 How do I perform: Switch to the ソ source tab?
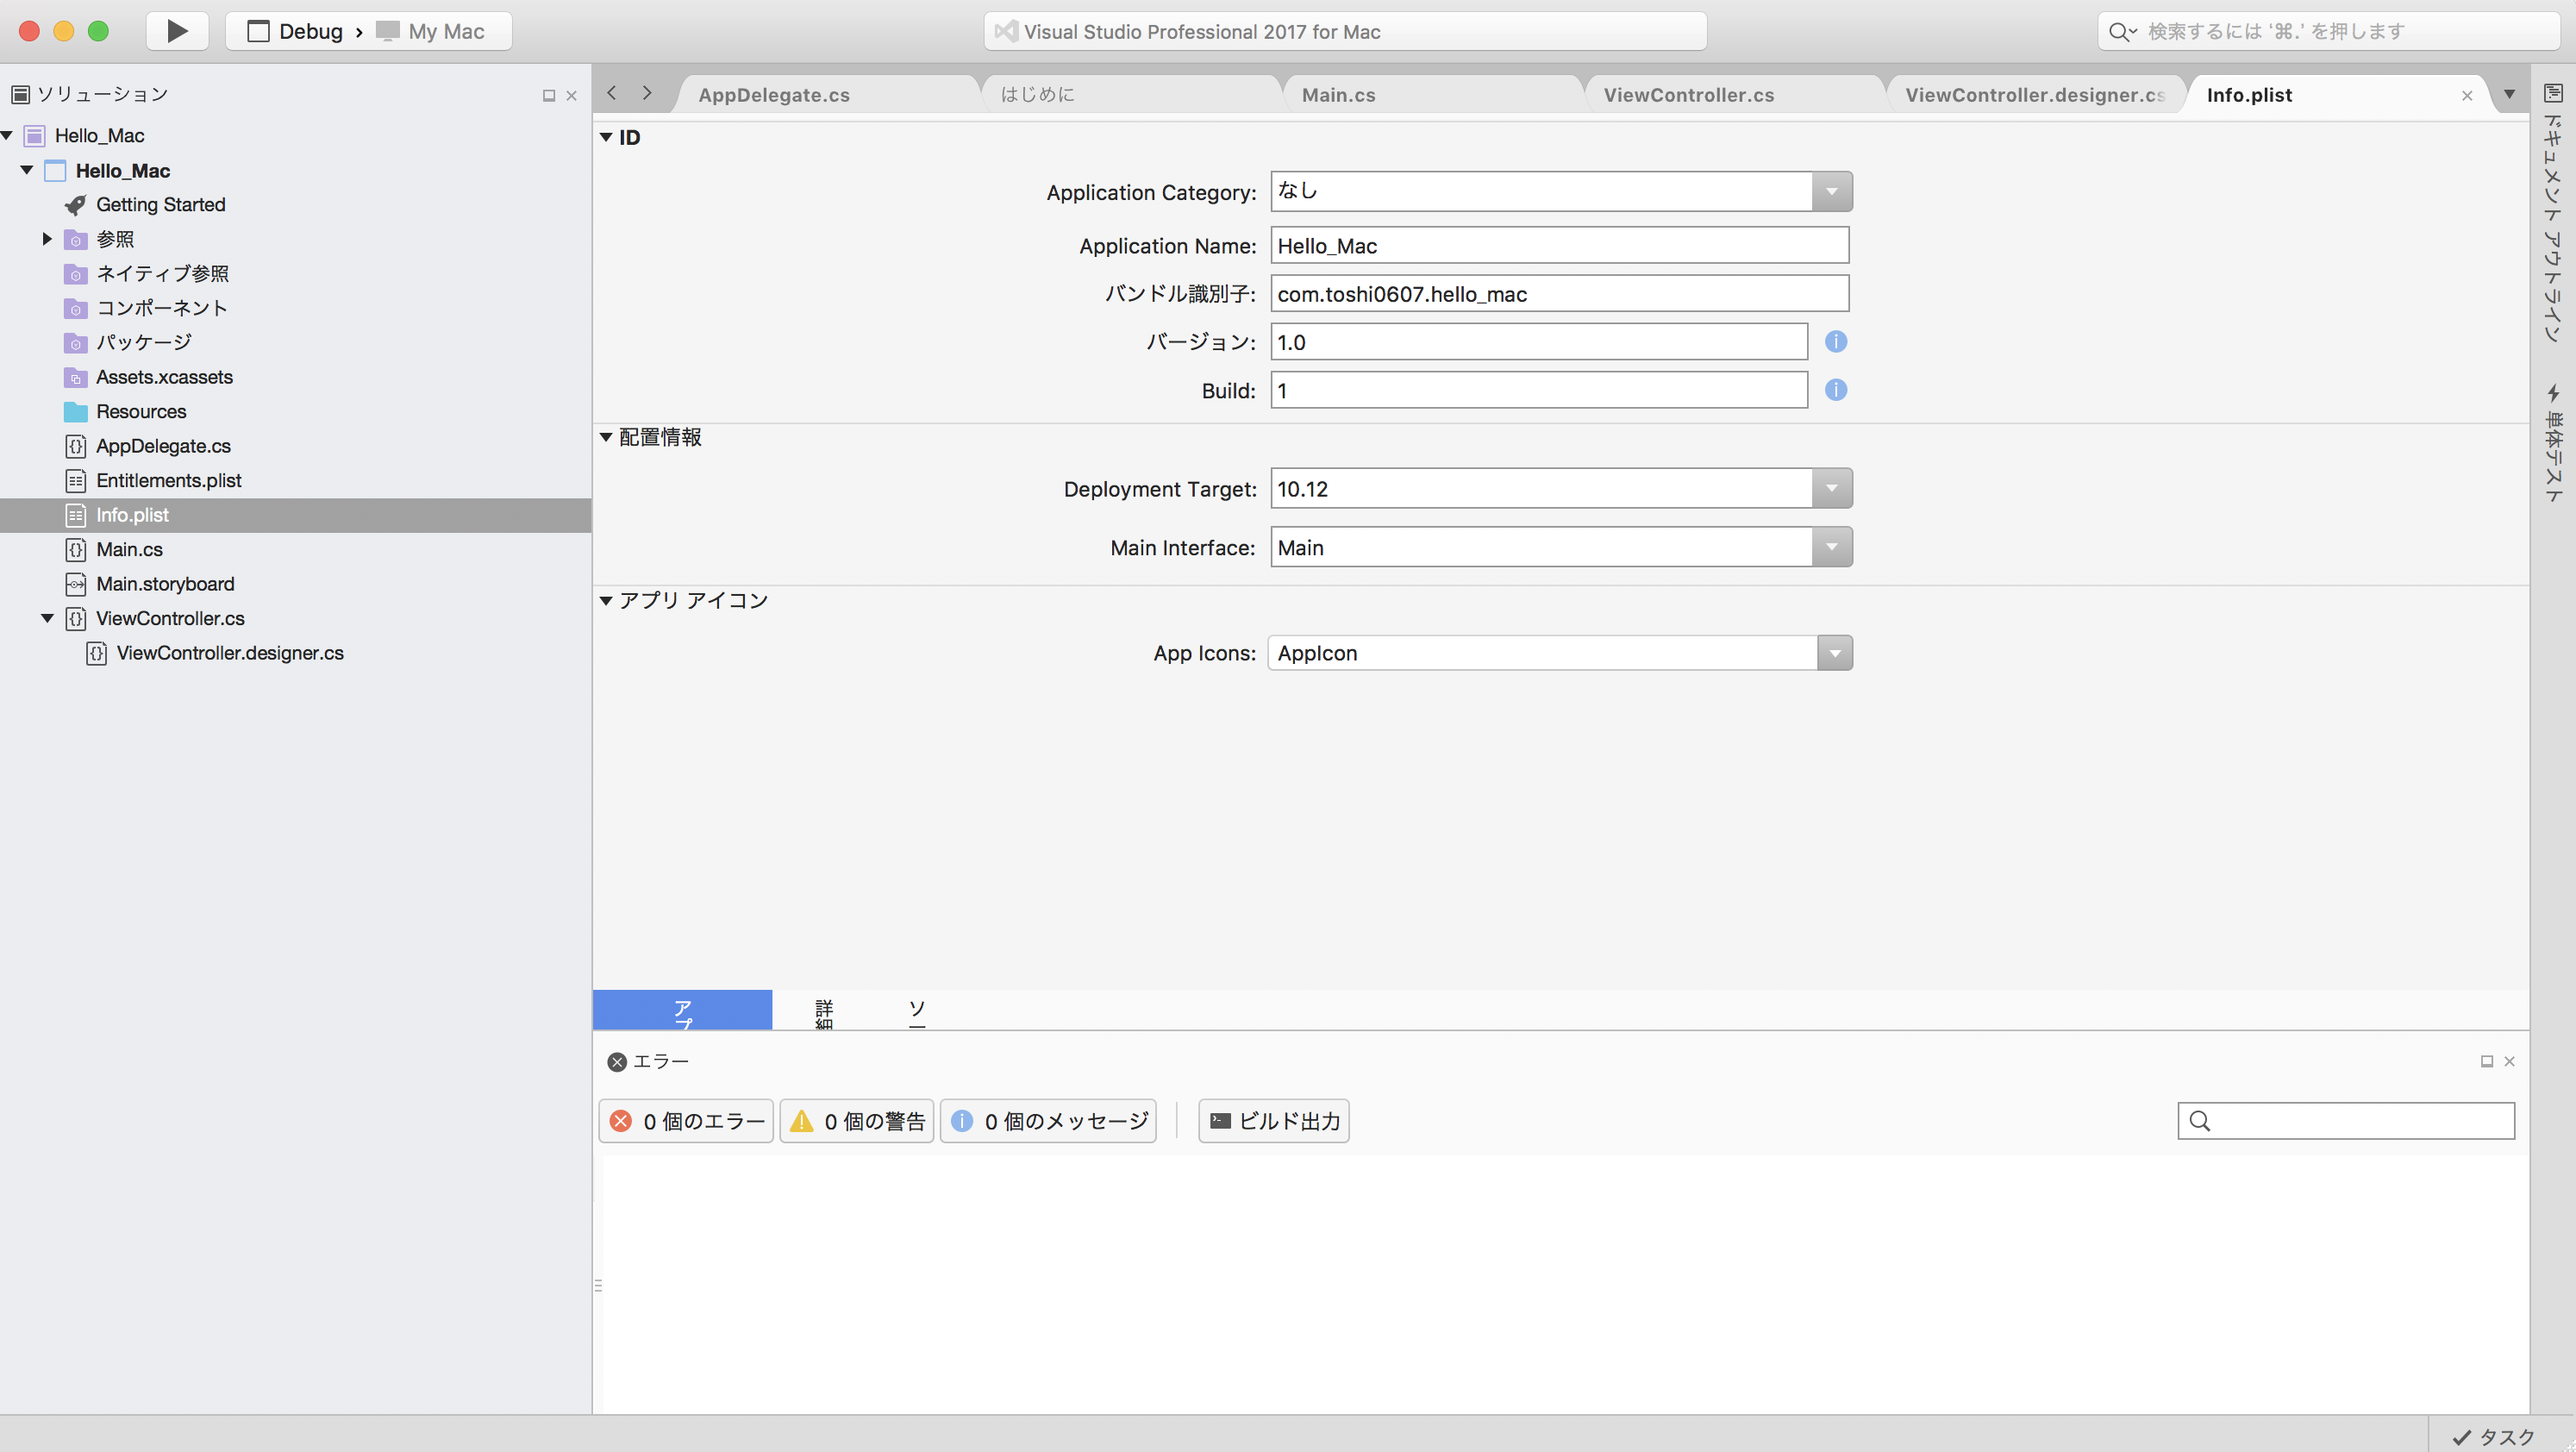point(916,1008)
